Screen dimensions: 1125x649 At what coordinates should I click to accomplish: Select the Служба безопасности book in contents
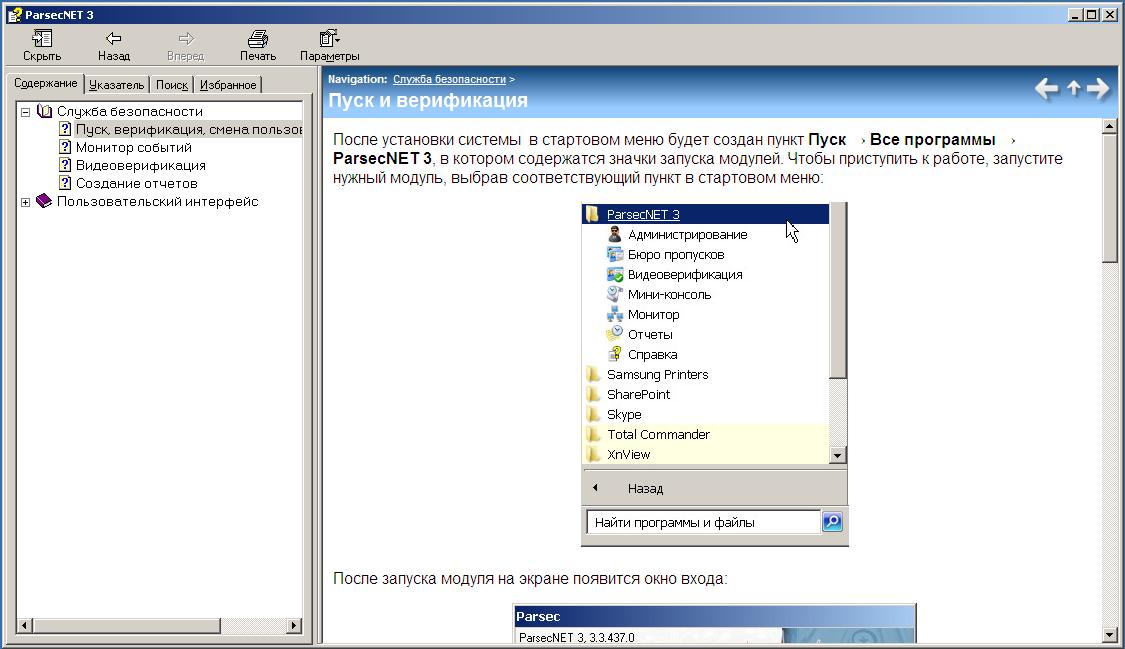[129, 112]
